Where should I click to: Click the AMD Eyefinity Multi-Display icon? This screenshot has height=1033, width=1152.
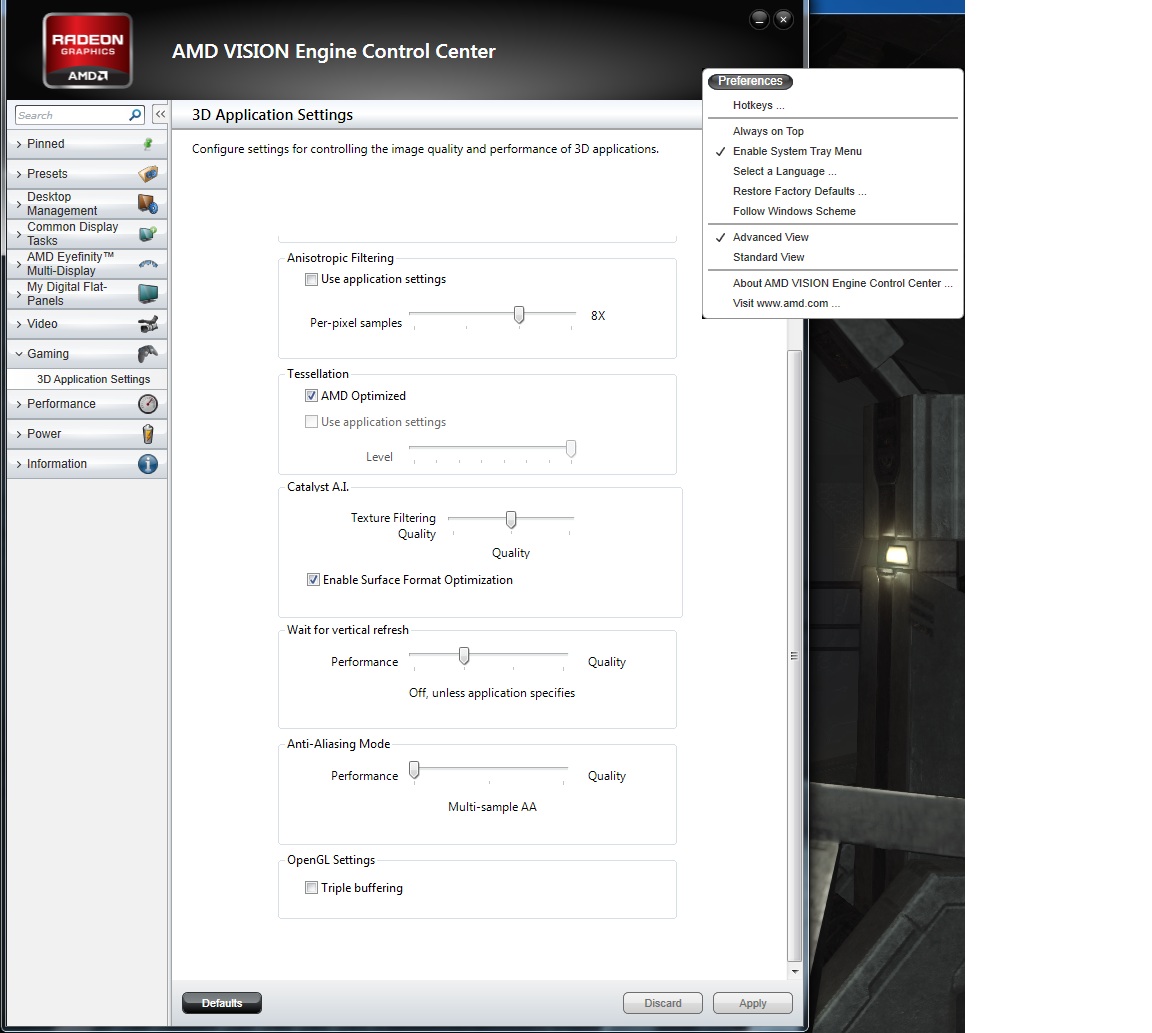(x=148, y=264)
